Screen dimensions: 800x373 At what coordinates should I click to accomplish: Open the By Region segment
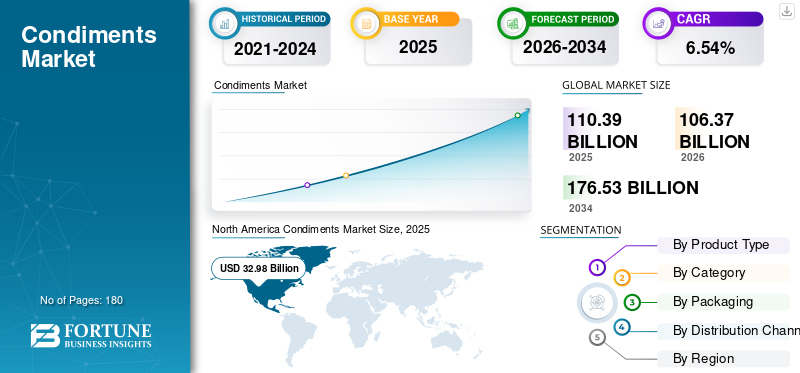723,359
